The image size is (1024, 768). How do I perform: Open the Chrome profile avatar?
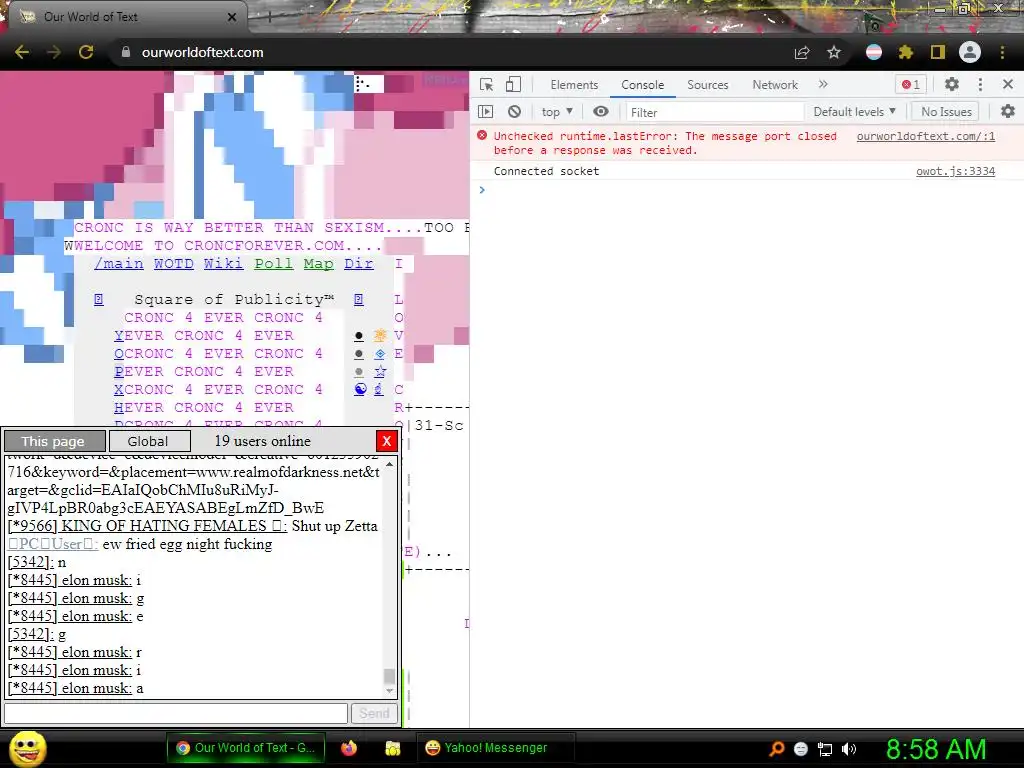point(970,52)
